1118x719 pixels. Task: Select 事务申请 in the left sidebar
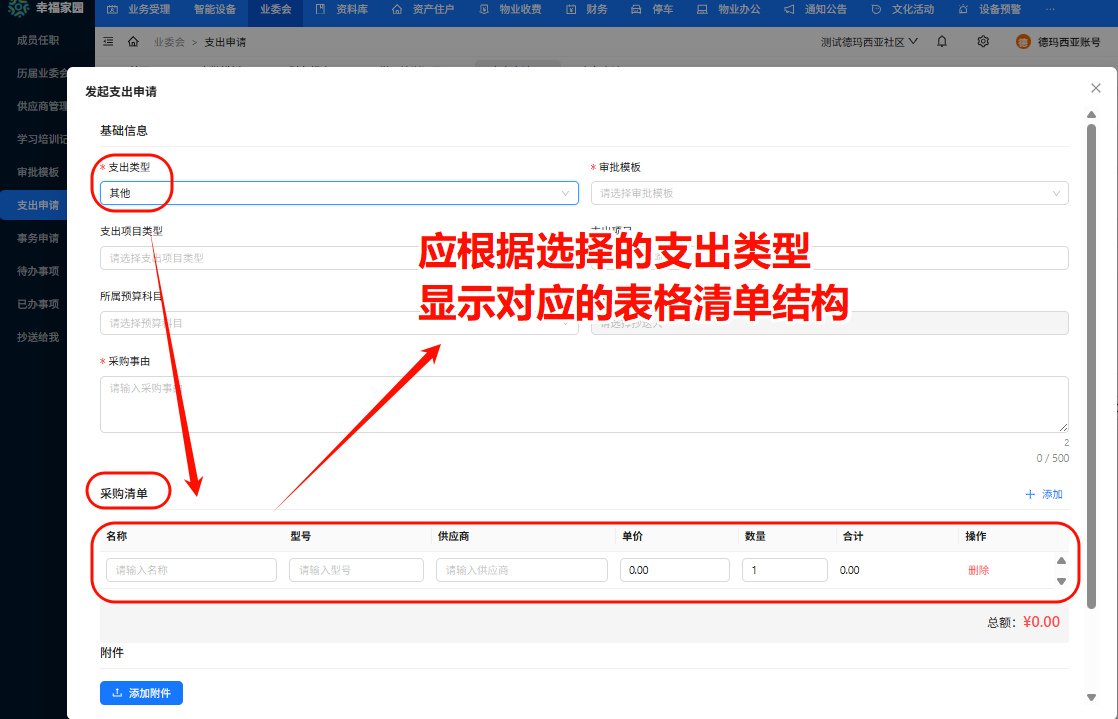coord(38,238)
